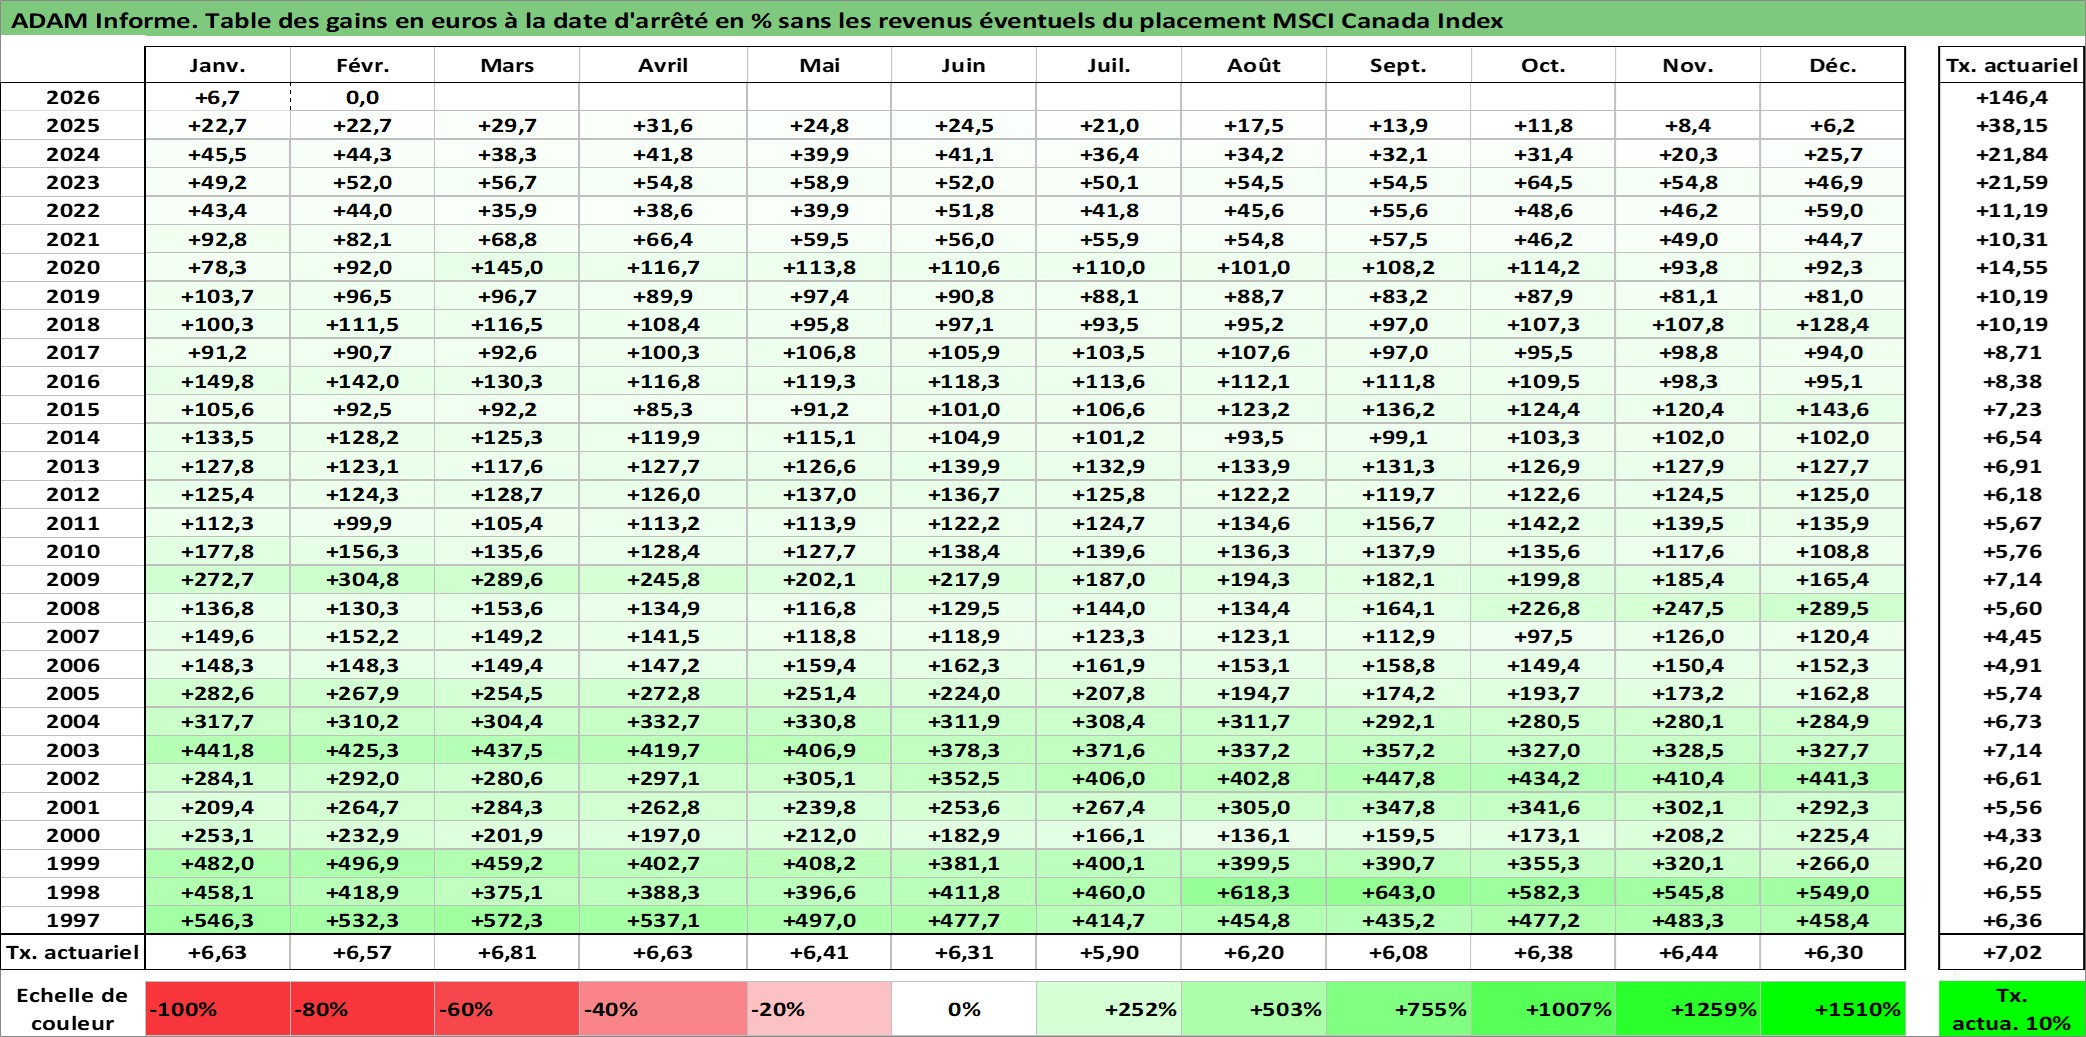Select the +38,15 actuarial rate value
2086x1037 pixels.
(2011, 125)
